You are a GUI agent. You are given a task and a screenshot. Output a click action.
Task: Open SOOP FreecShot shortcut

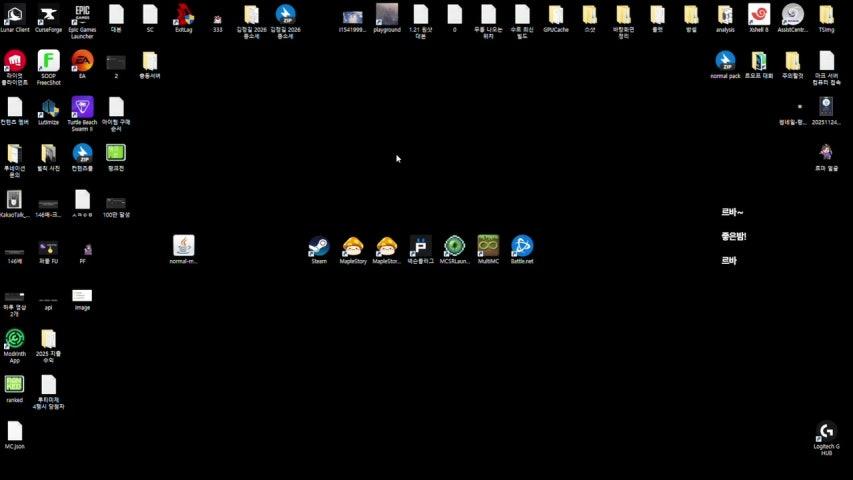pos(48,61)
